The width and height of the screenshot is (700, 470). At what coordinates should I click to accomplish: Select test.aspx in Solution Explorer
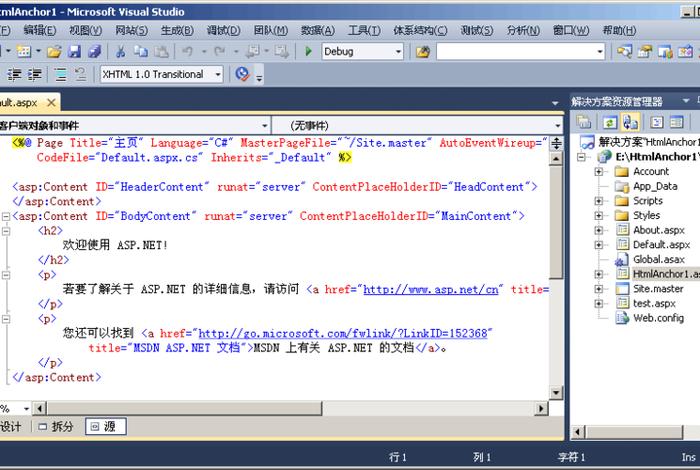[x=654, y=304]
